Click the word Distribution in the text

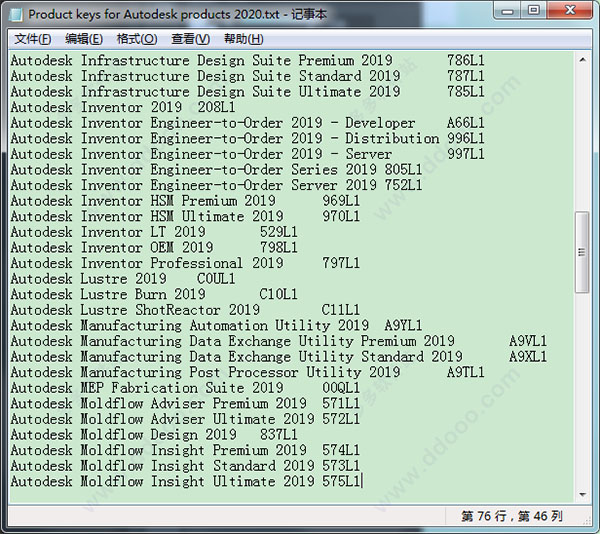click(392, 138)
